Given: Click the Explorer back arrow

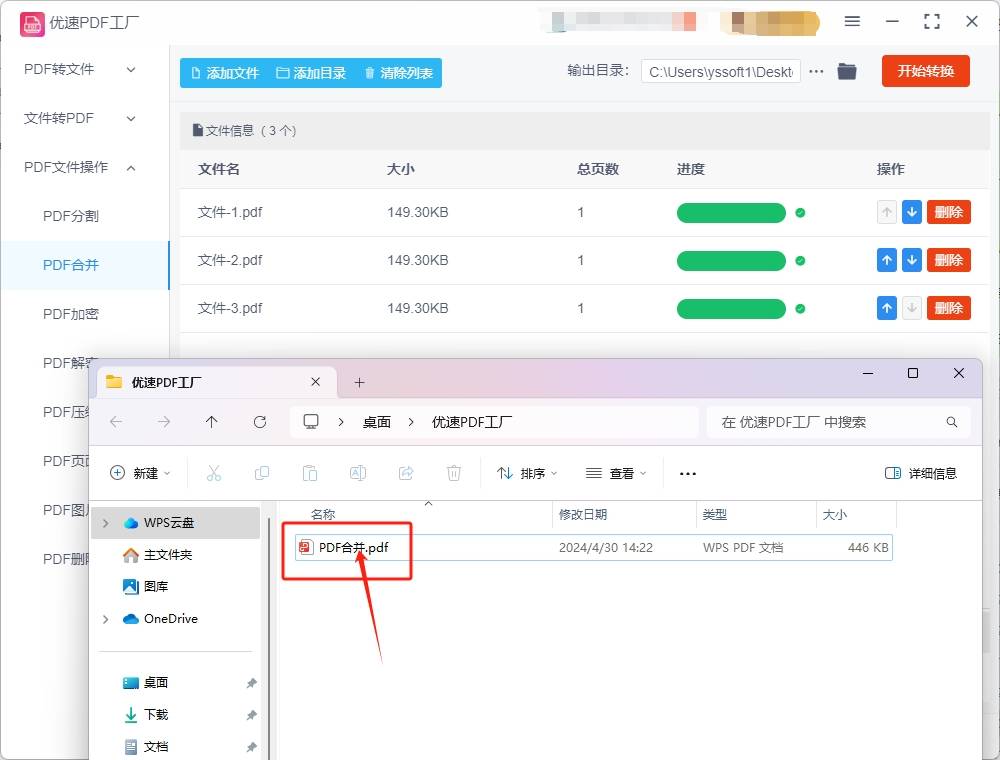Looking at the screenshot, I should point(116,422).
